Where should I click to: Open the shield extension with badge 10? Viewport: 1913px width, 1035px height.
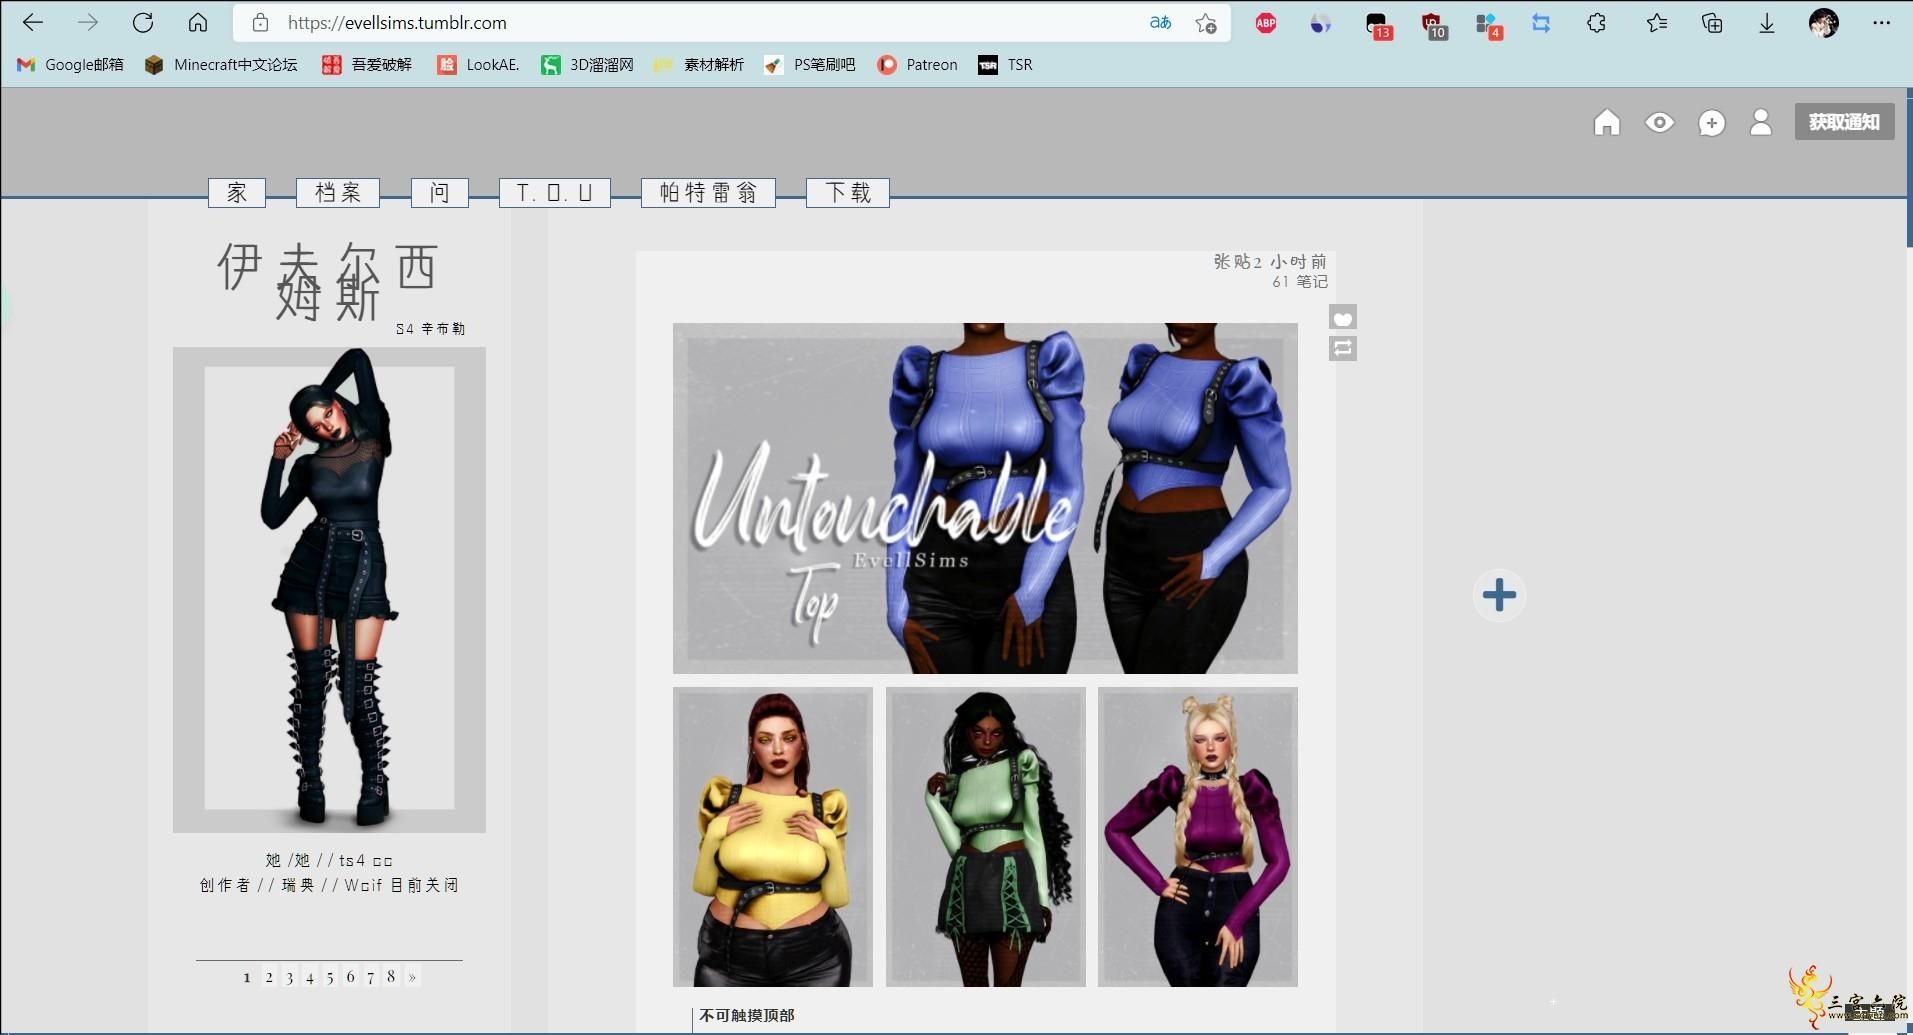(x=1433, y=25)
